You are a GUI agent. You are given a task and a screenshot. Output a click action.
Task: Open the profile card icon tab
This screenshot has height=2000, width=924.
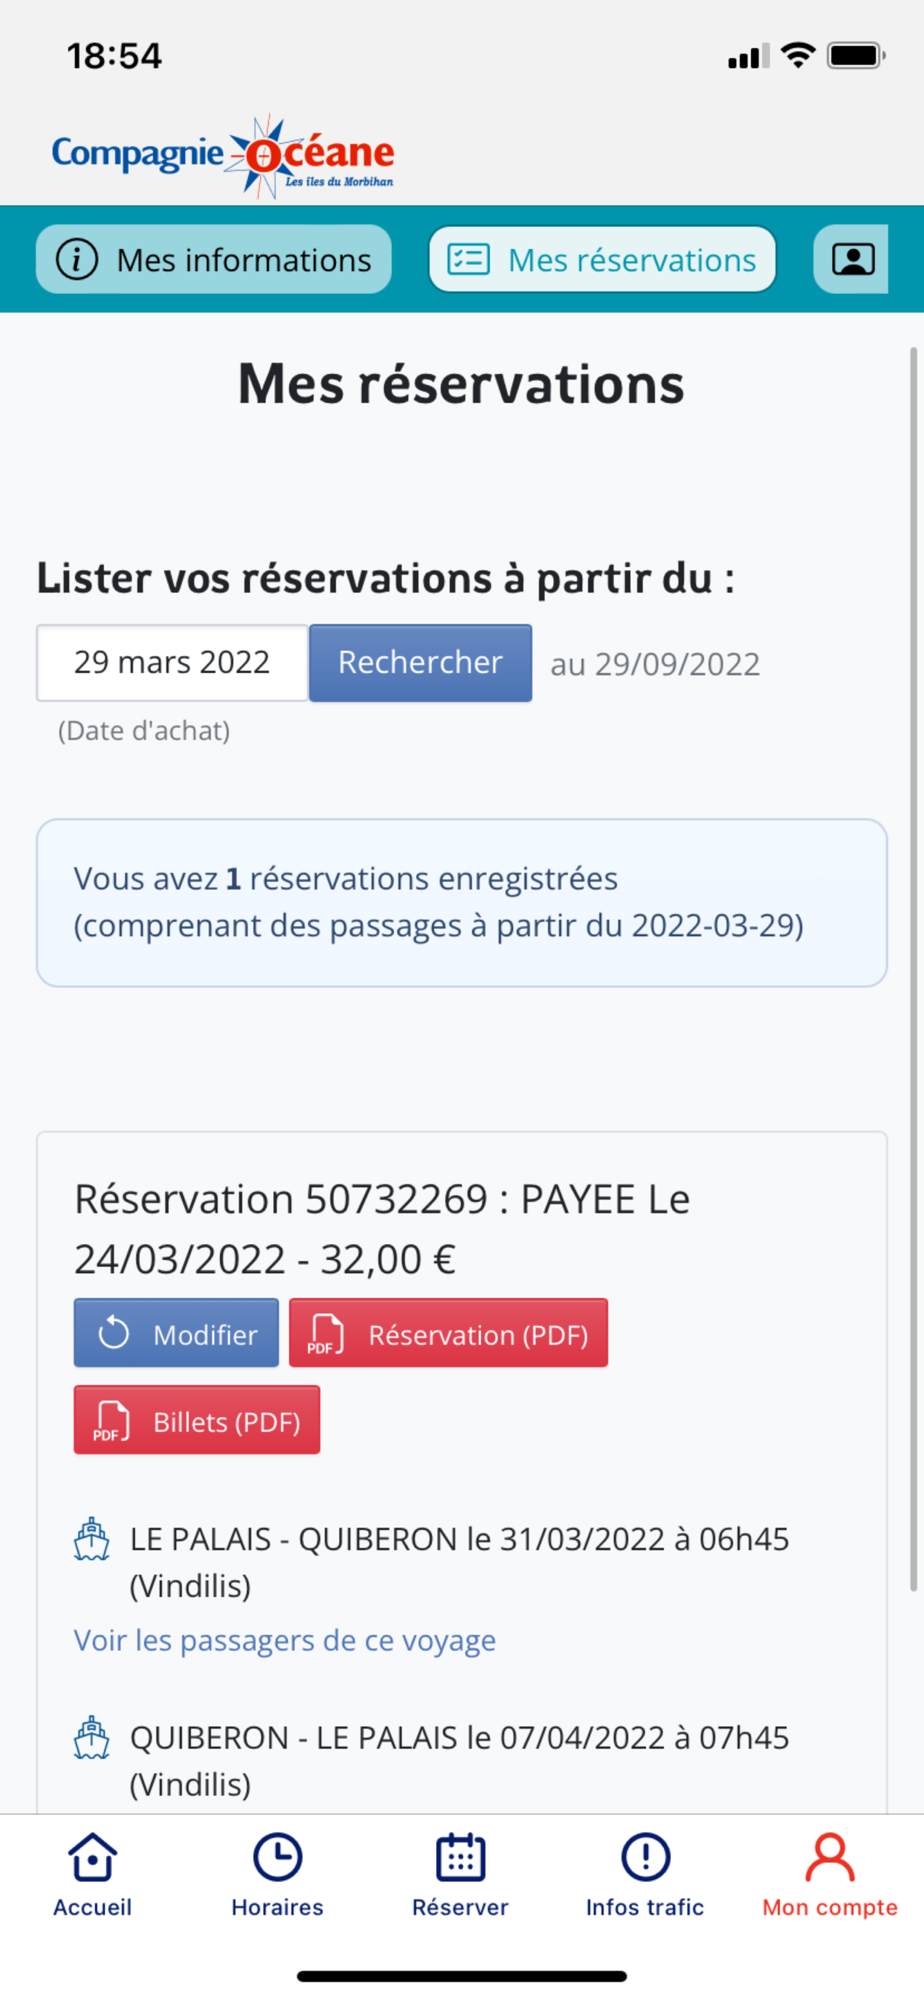coord(852,260)
